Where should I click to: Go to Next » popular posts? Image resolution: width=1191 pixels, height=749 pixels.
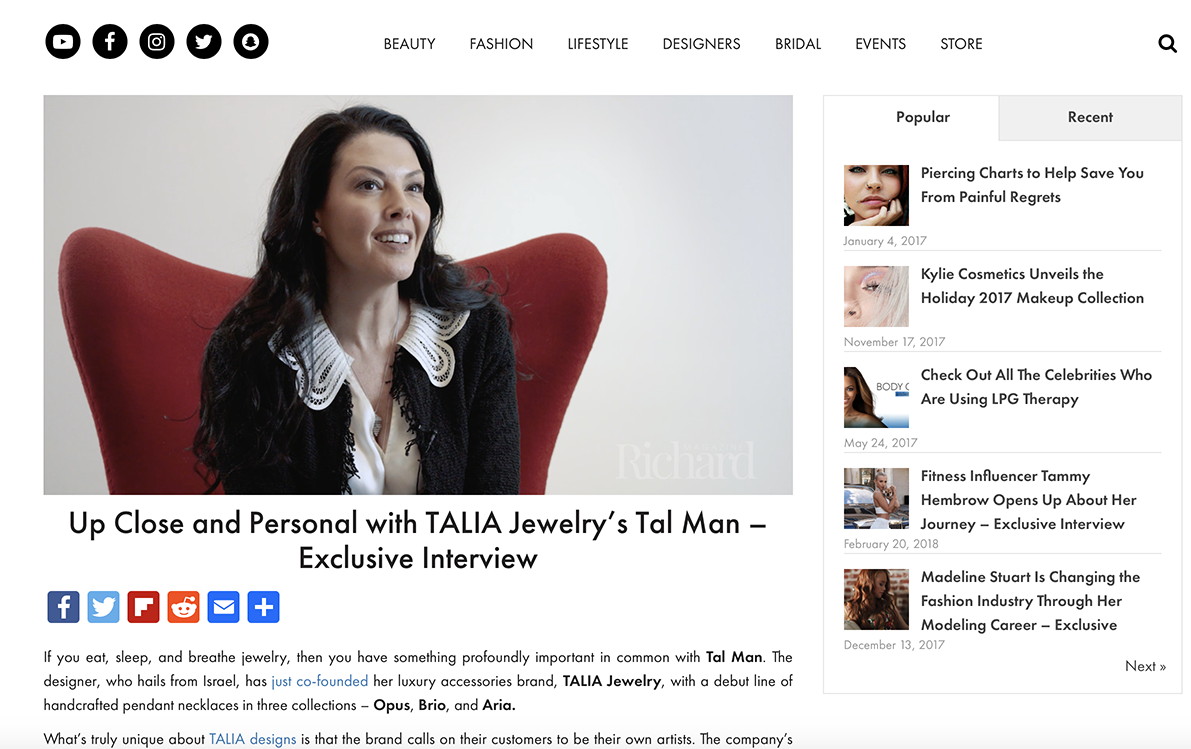(1145, 666)
